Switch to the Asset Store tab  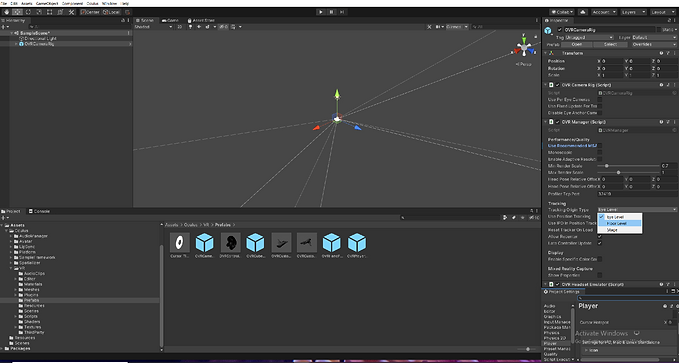point(201,20)
